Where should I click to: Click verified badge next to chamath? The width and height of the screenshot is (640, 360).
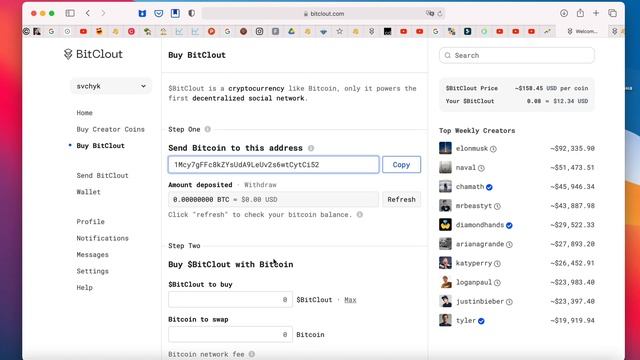click(489, 187)
